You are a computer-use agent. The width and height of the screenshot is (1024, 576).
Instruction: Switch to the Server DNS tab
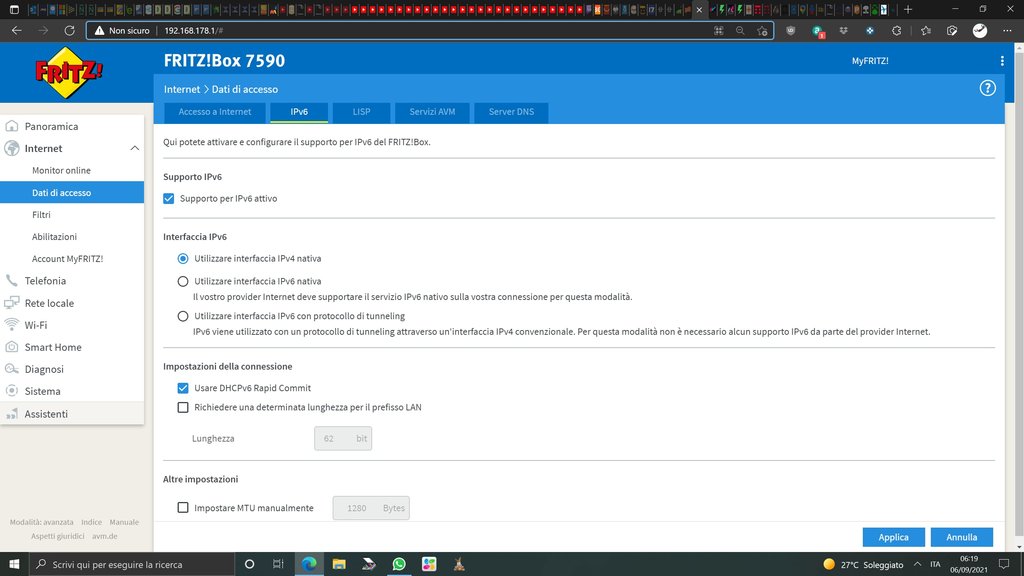click(x=511, y=112)
